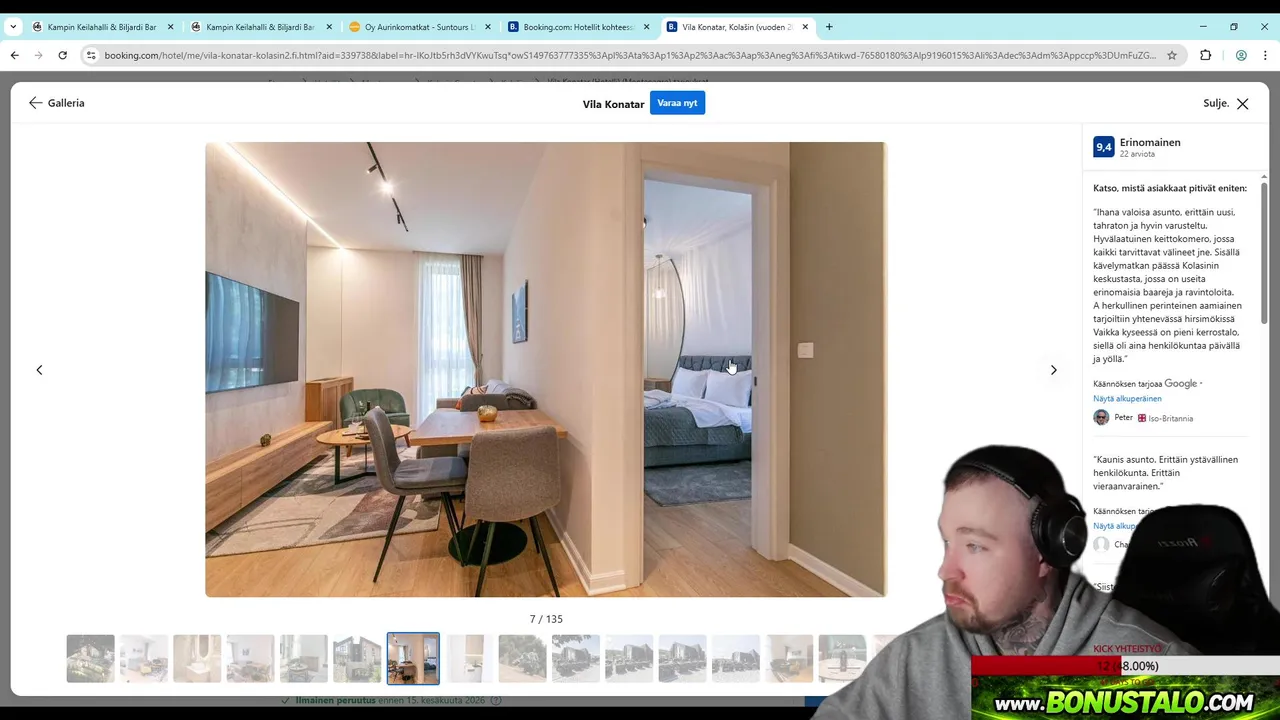Screen dimensions: 1280x720
Task: Click the 7 / 135 photo counter
Action: coord(546,619)
